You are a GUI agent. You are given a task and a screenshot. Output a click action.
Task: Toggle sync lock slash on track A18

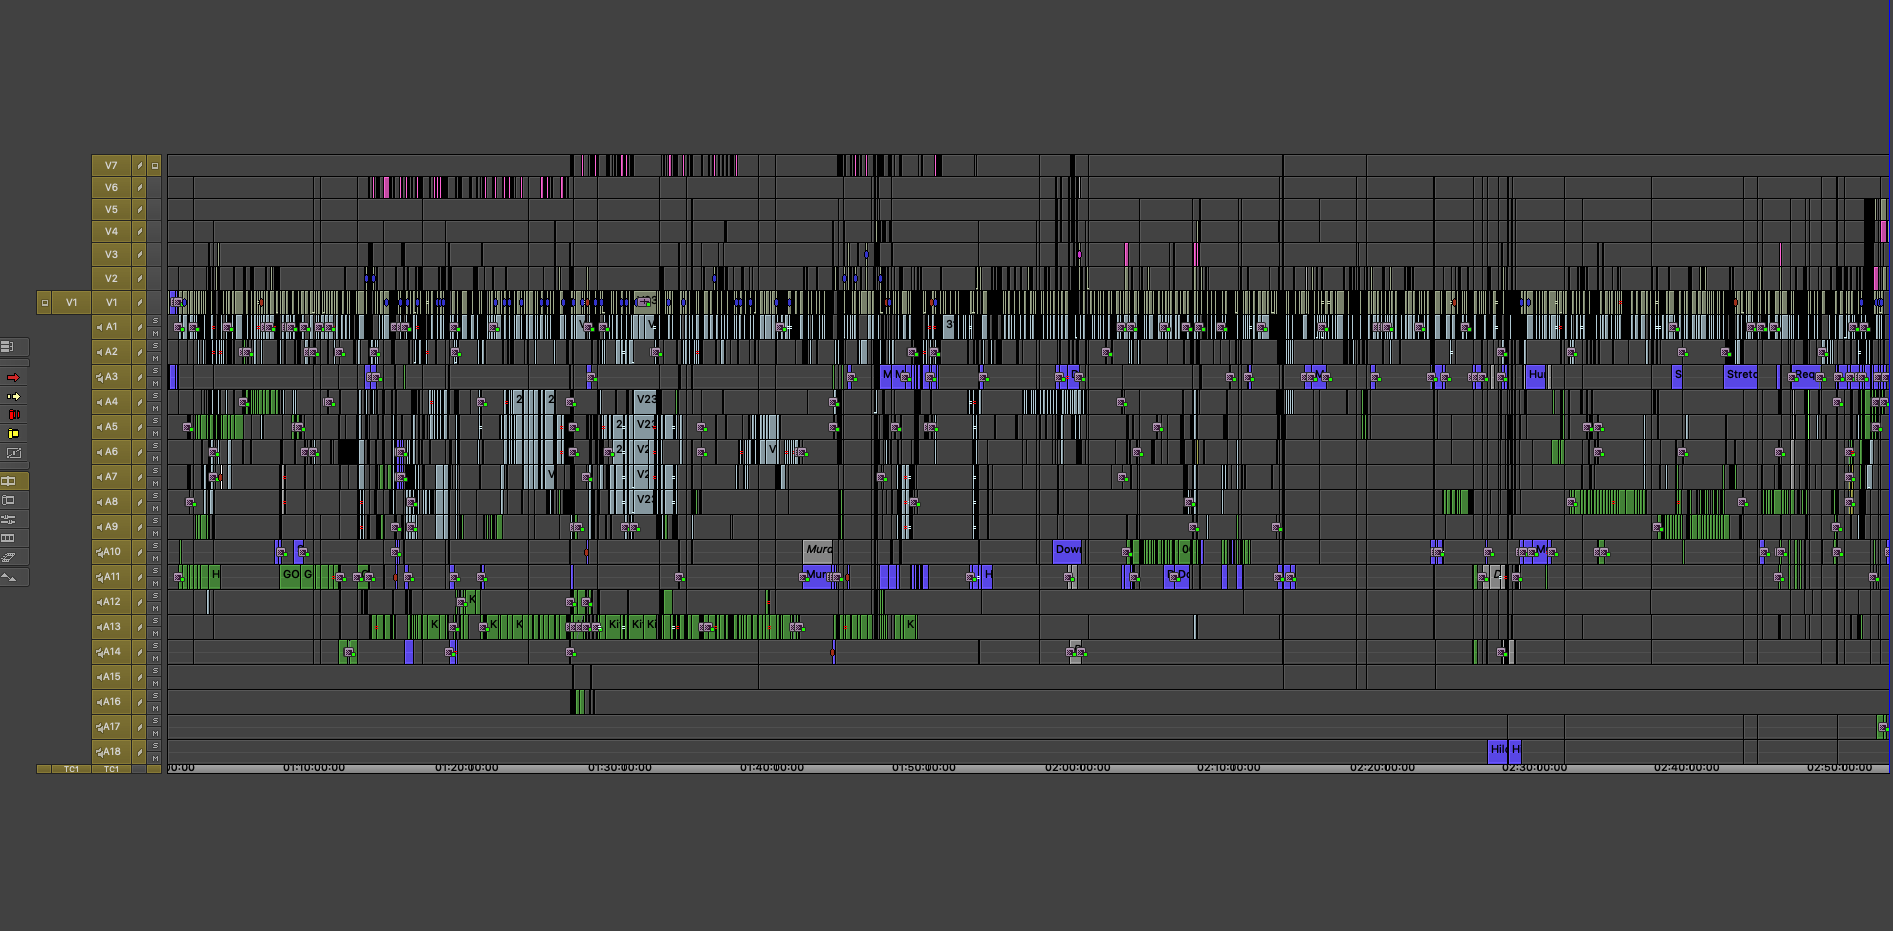(x=140, y=752)
